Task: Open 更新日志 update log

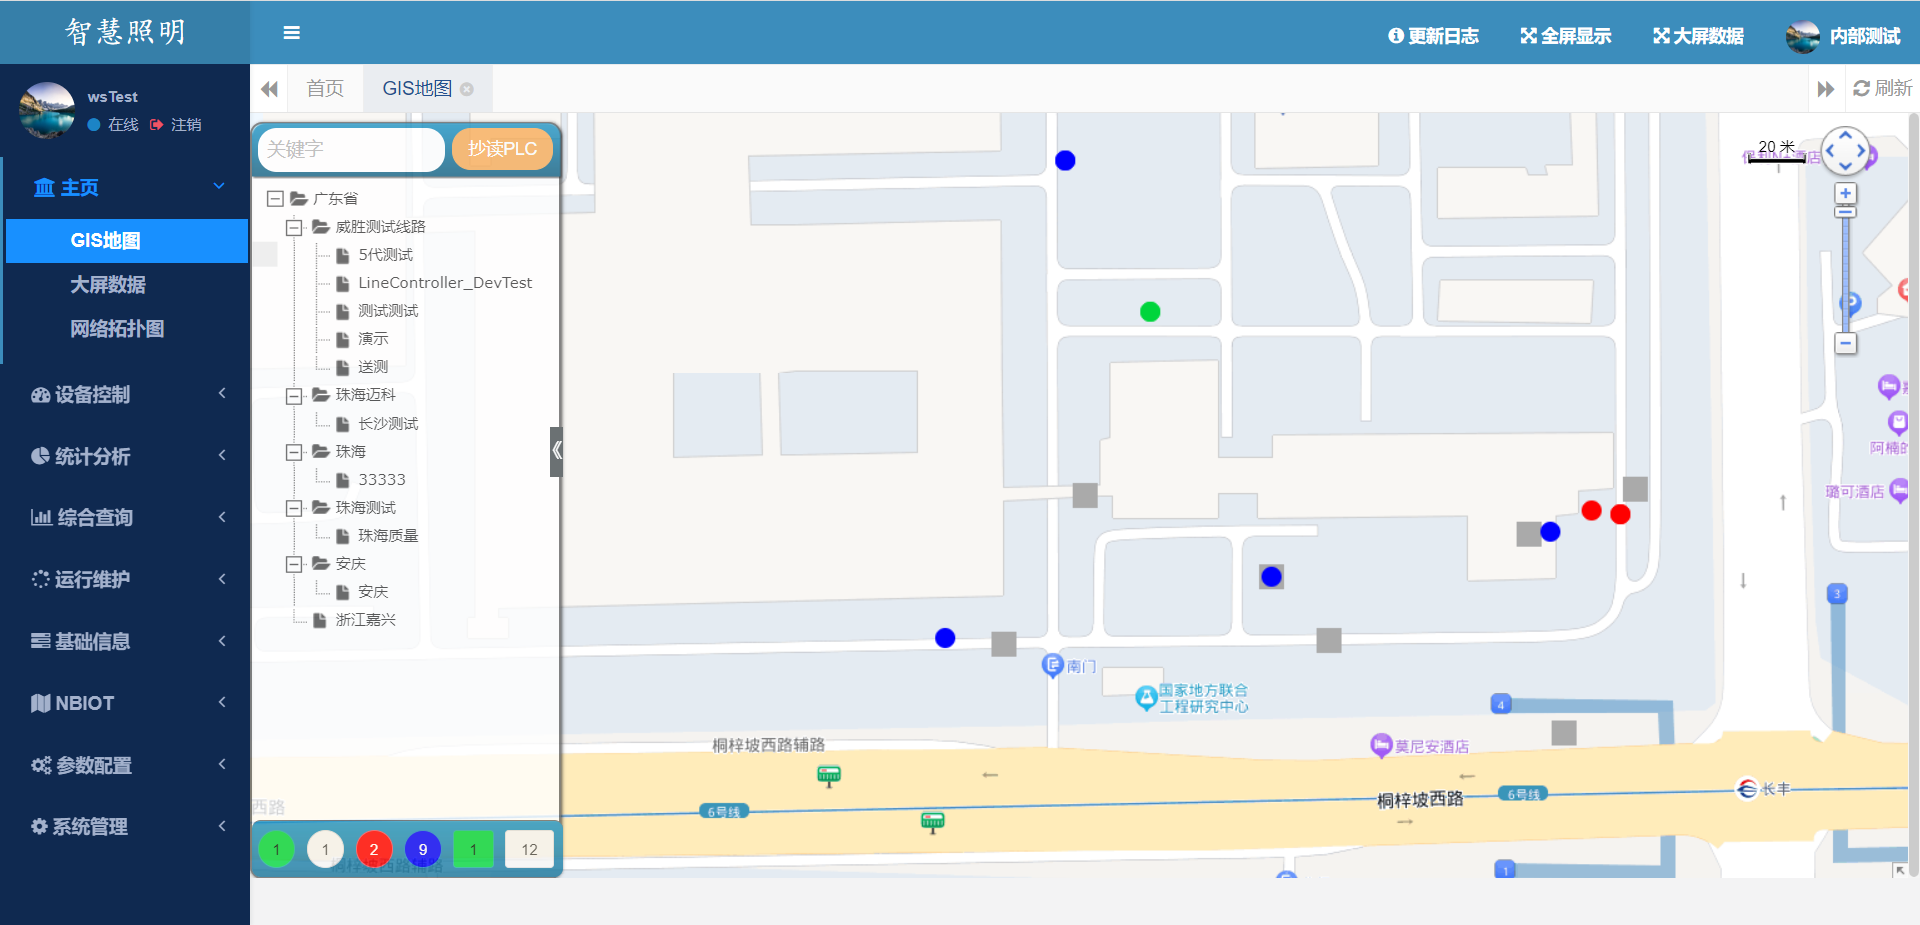Action: [x=1433, y=36]
